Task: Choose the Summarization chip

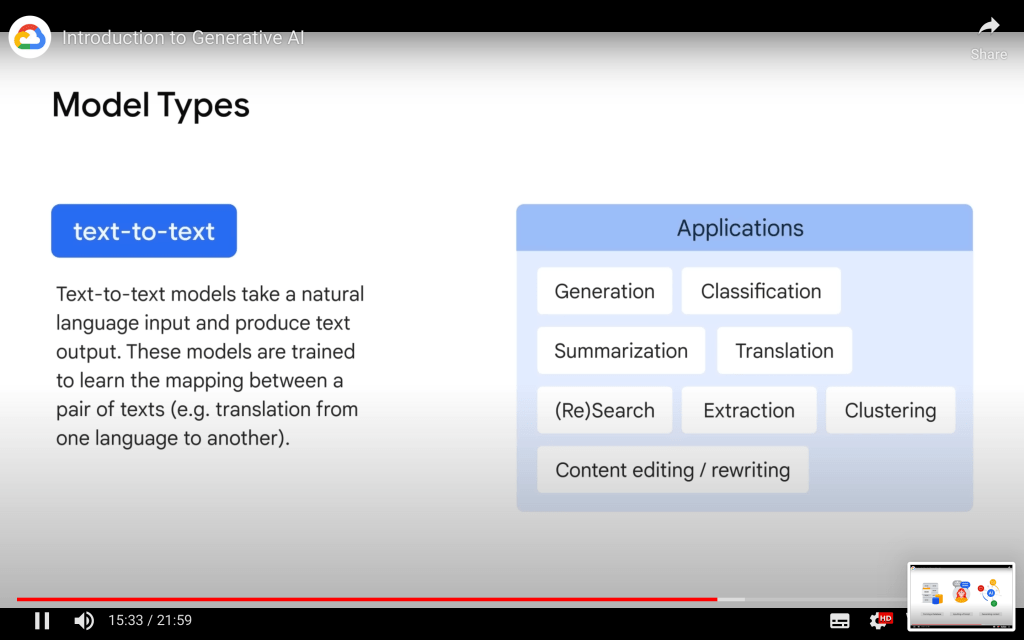Action: (621, 351)
